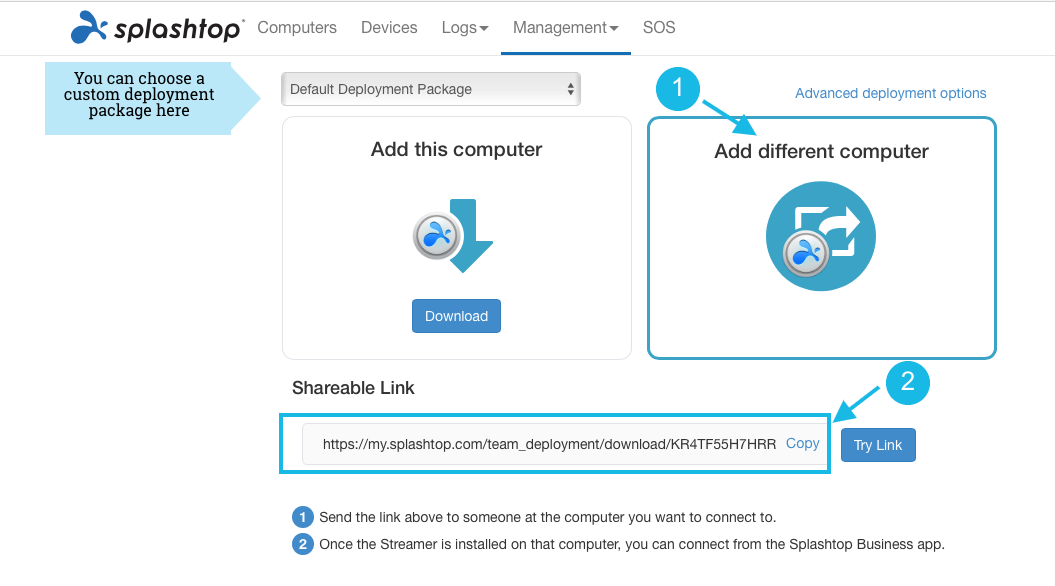The image size is (1055, 586).
Task: Open the Default Deployment Package selector
Action: point(431,89)
